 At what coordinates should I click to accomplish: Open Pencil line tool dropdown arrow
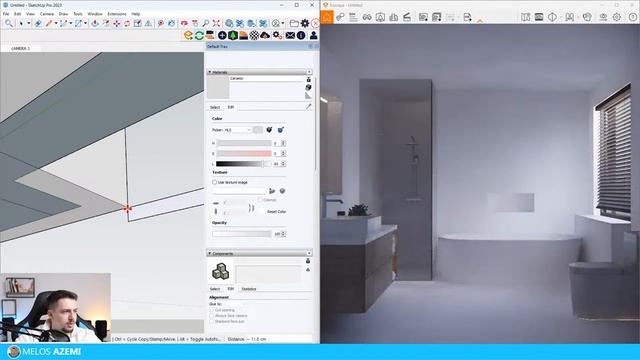point(56,24)
